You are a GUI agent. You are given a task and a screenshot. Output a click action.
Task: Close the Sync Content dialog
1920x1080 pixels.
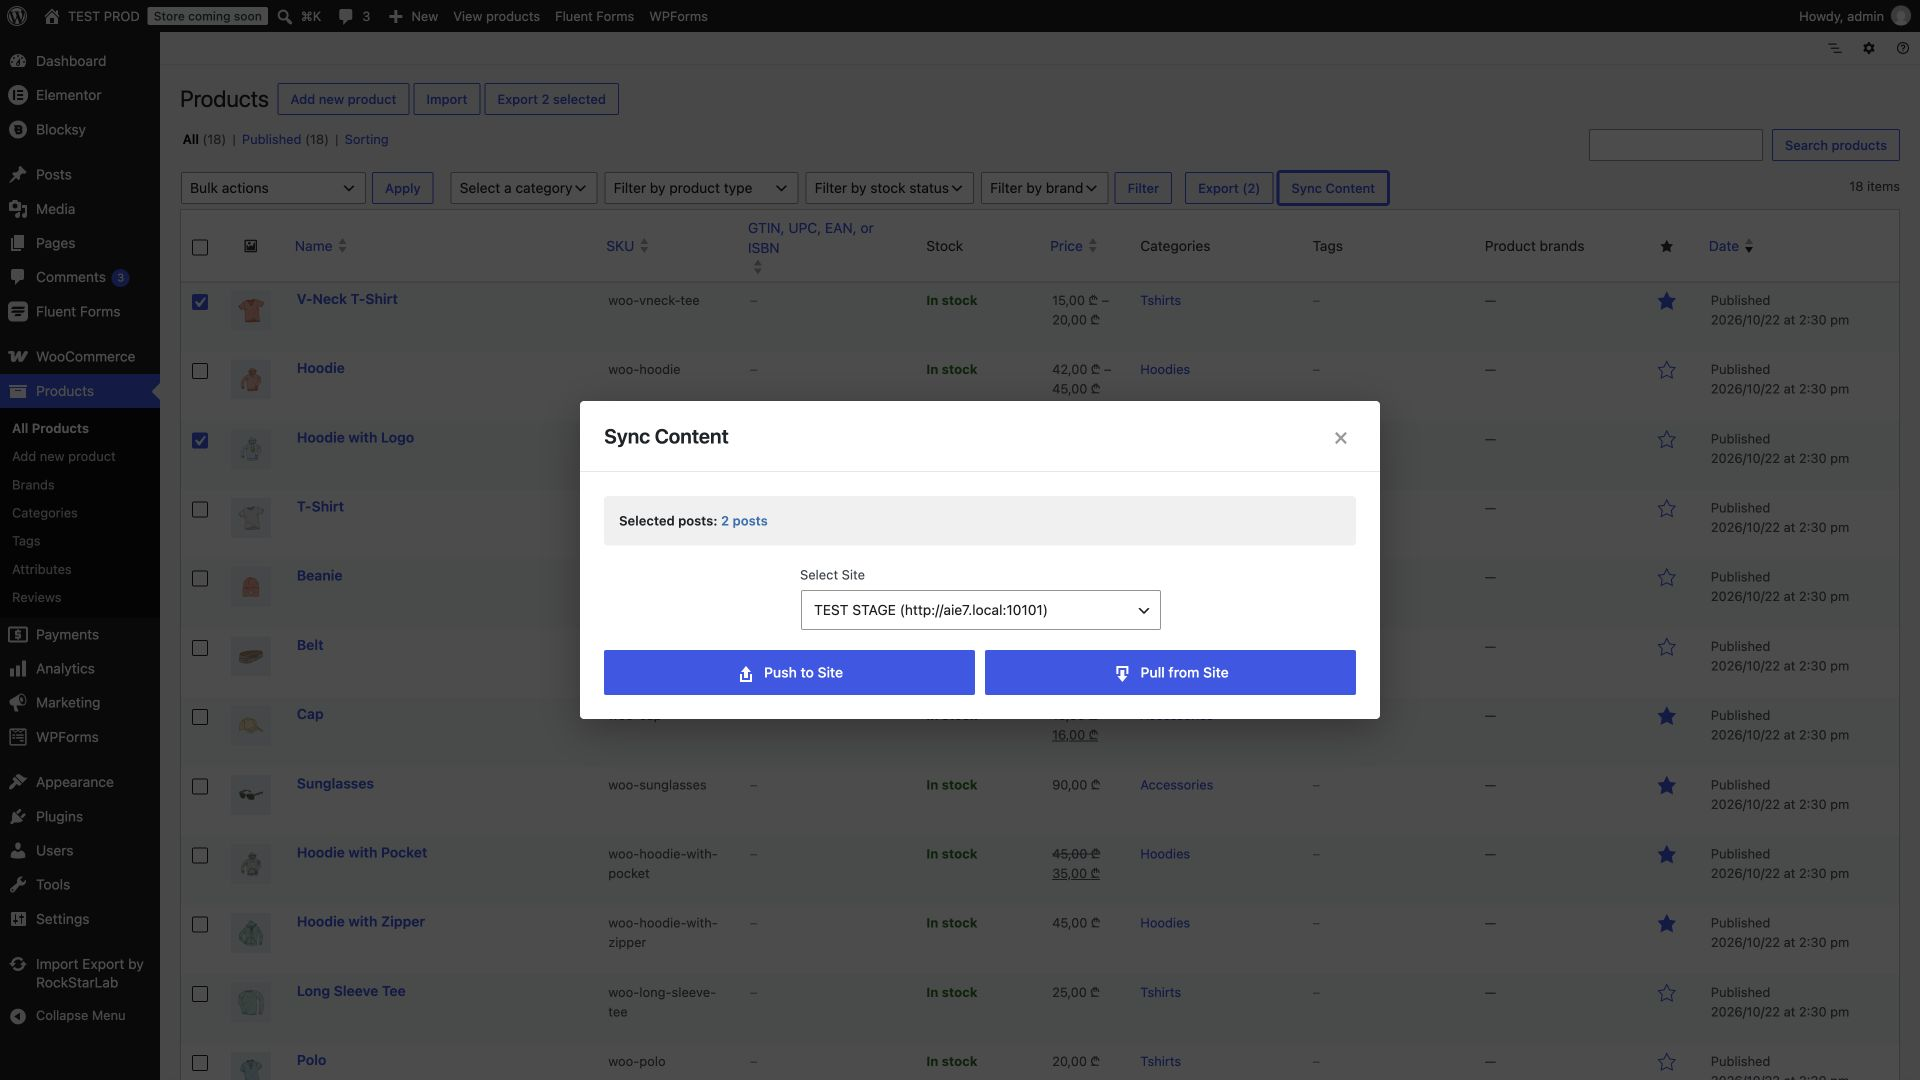pyautogui.click(x=1340, y=438)
